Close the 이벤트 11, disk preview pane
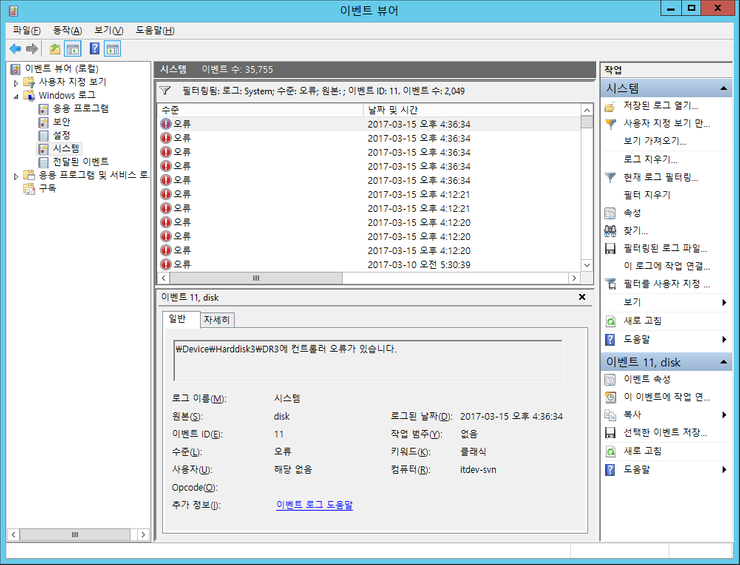The image size is (740, 565). [582, 297]
